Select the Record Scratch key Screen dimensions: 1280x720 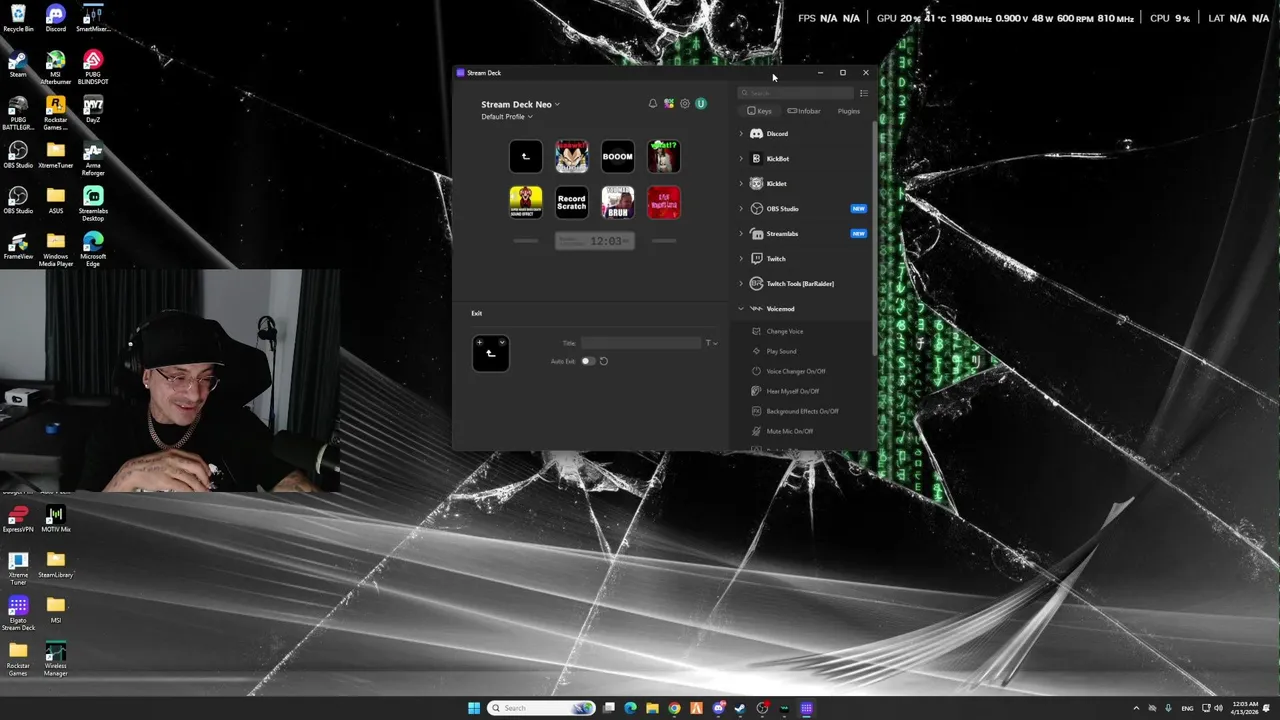click(x=572, y=202)
